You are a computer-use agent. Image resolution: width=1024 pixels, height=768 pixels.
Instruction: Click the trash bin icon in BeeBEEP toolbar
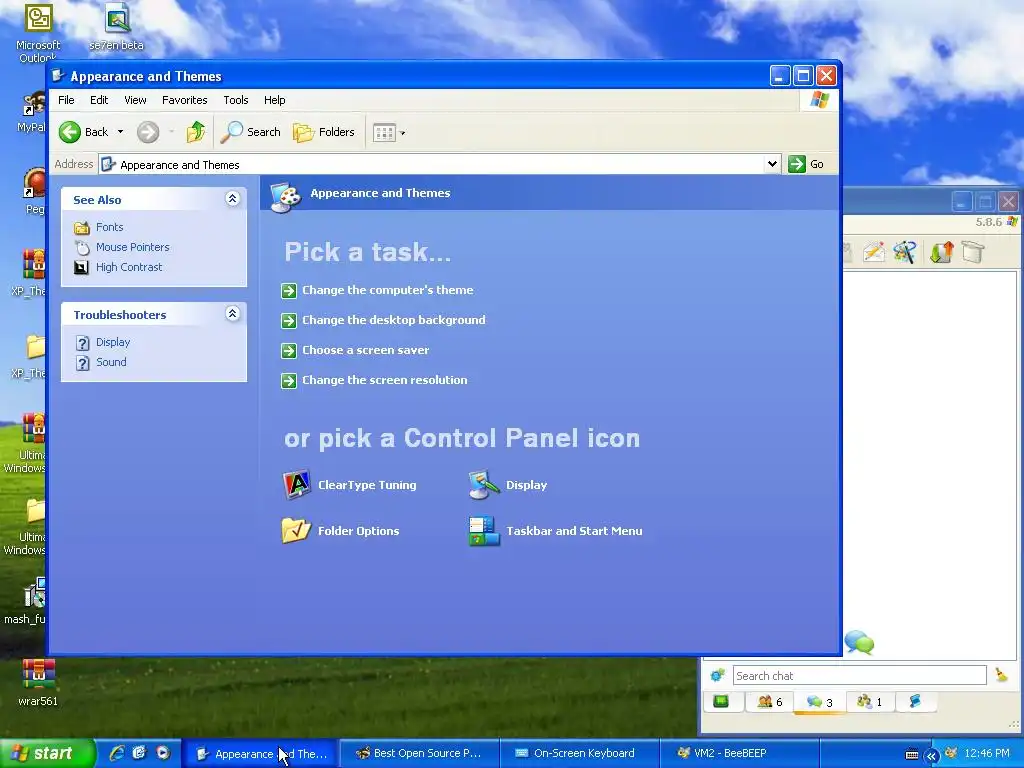[973, 252]
